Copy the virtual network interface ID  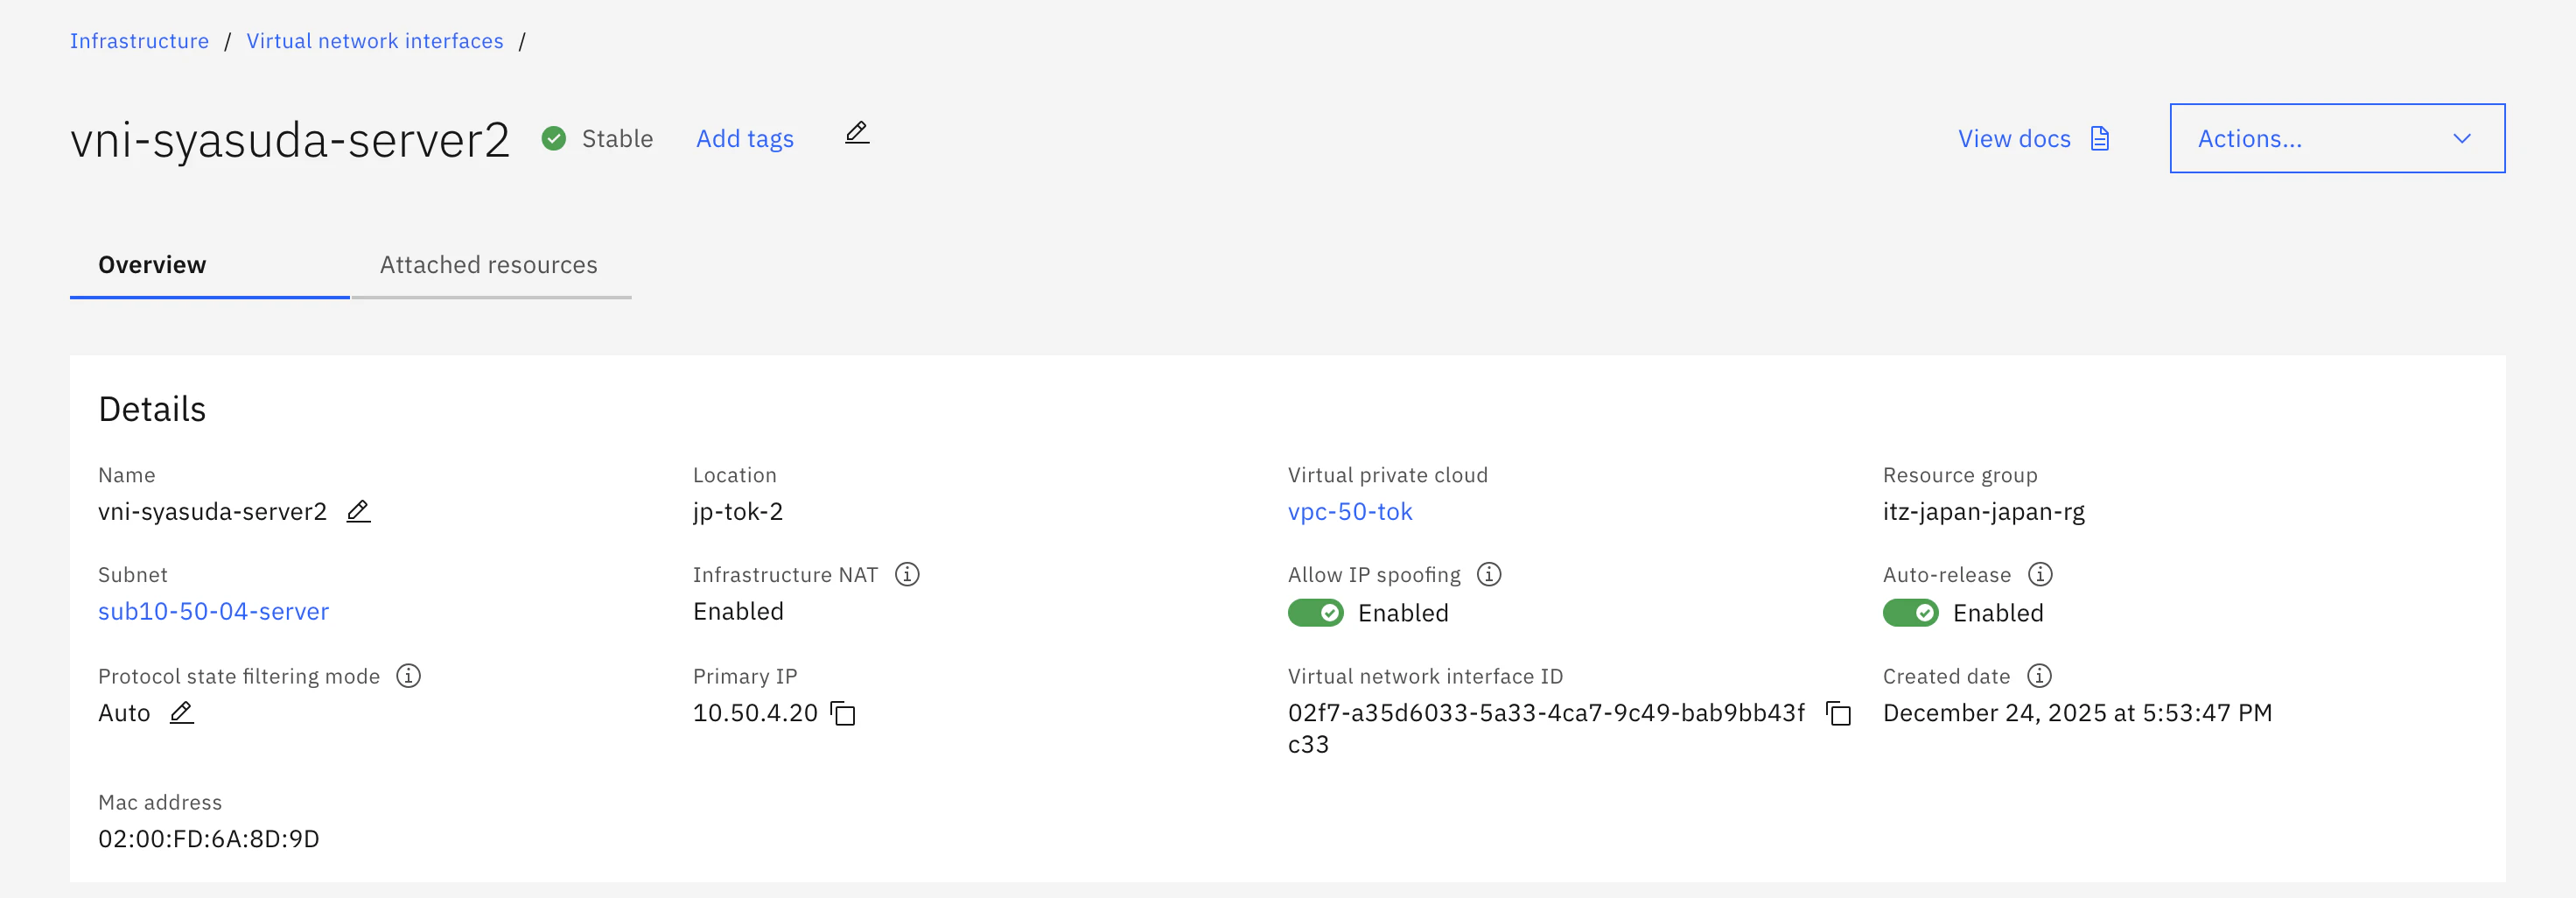click(1838, 713)
